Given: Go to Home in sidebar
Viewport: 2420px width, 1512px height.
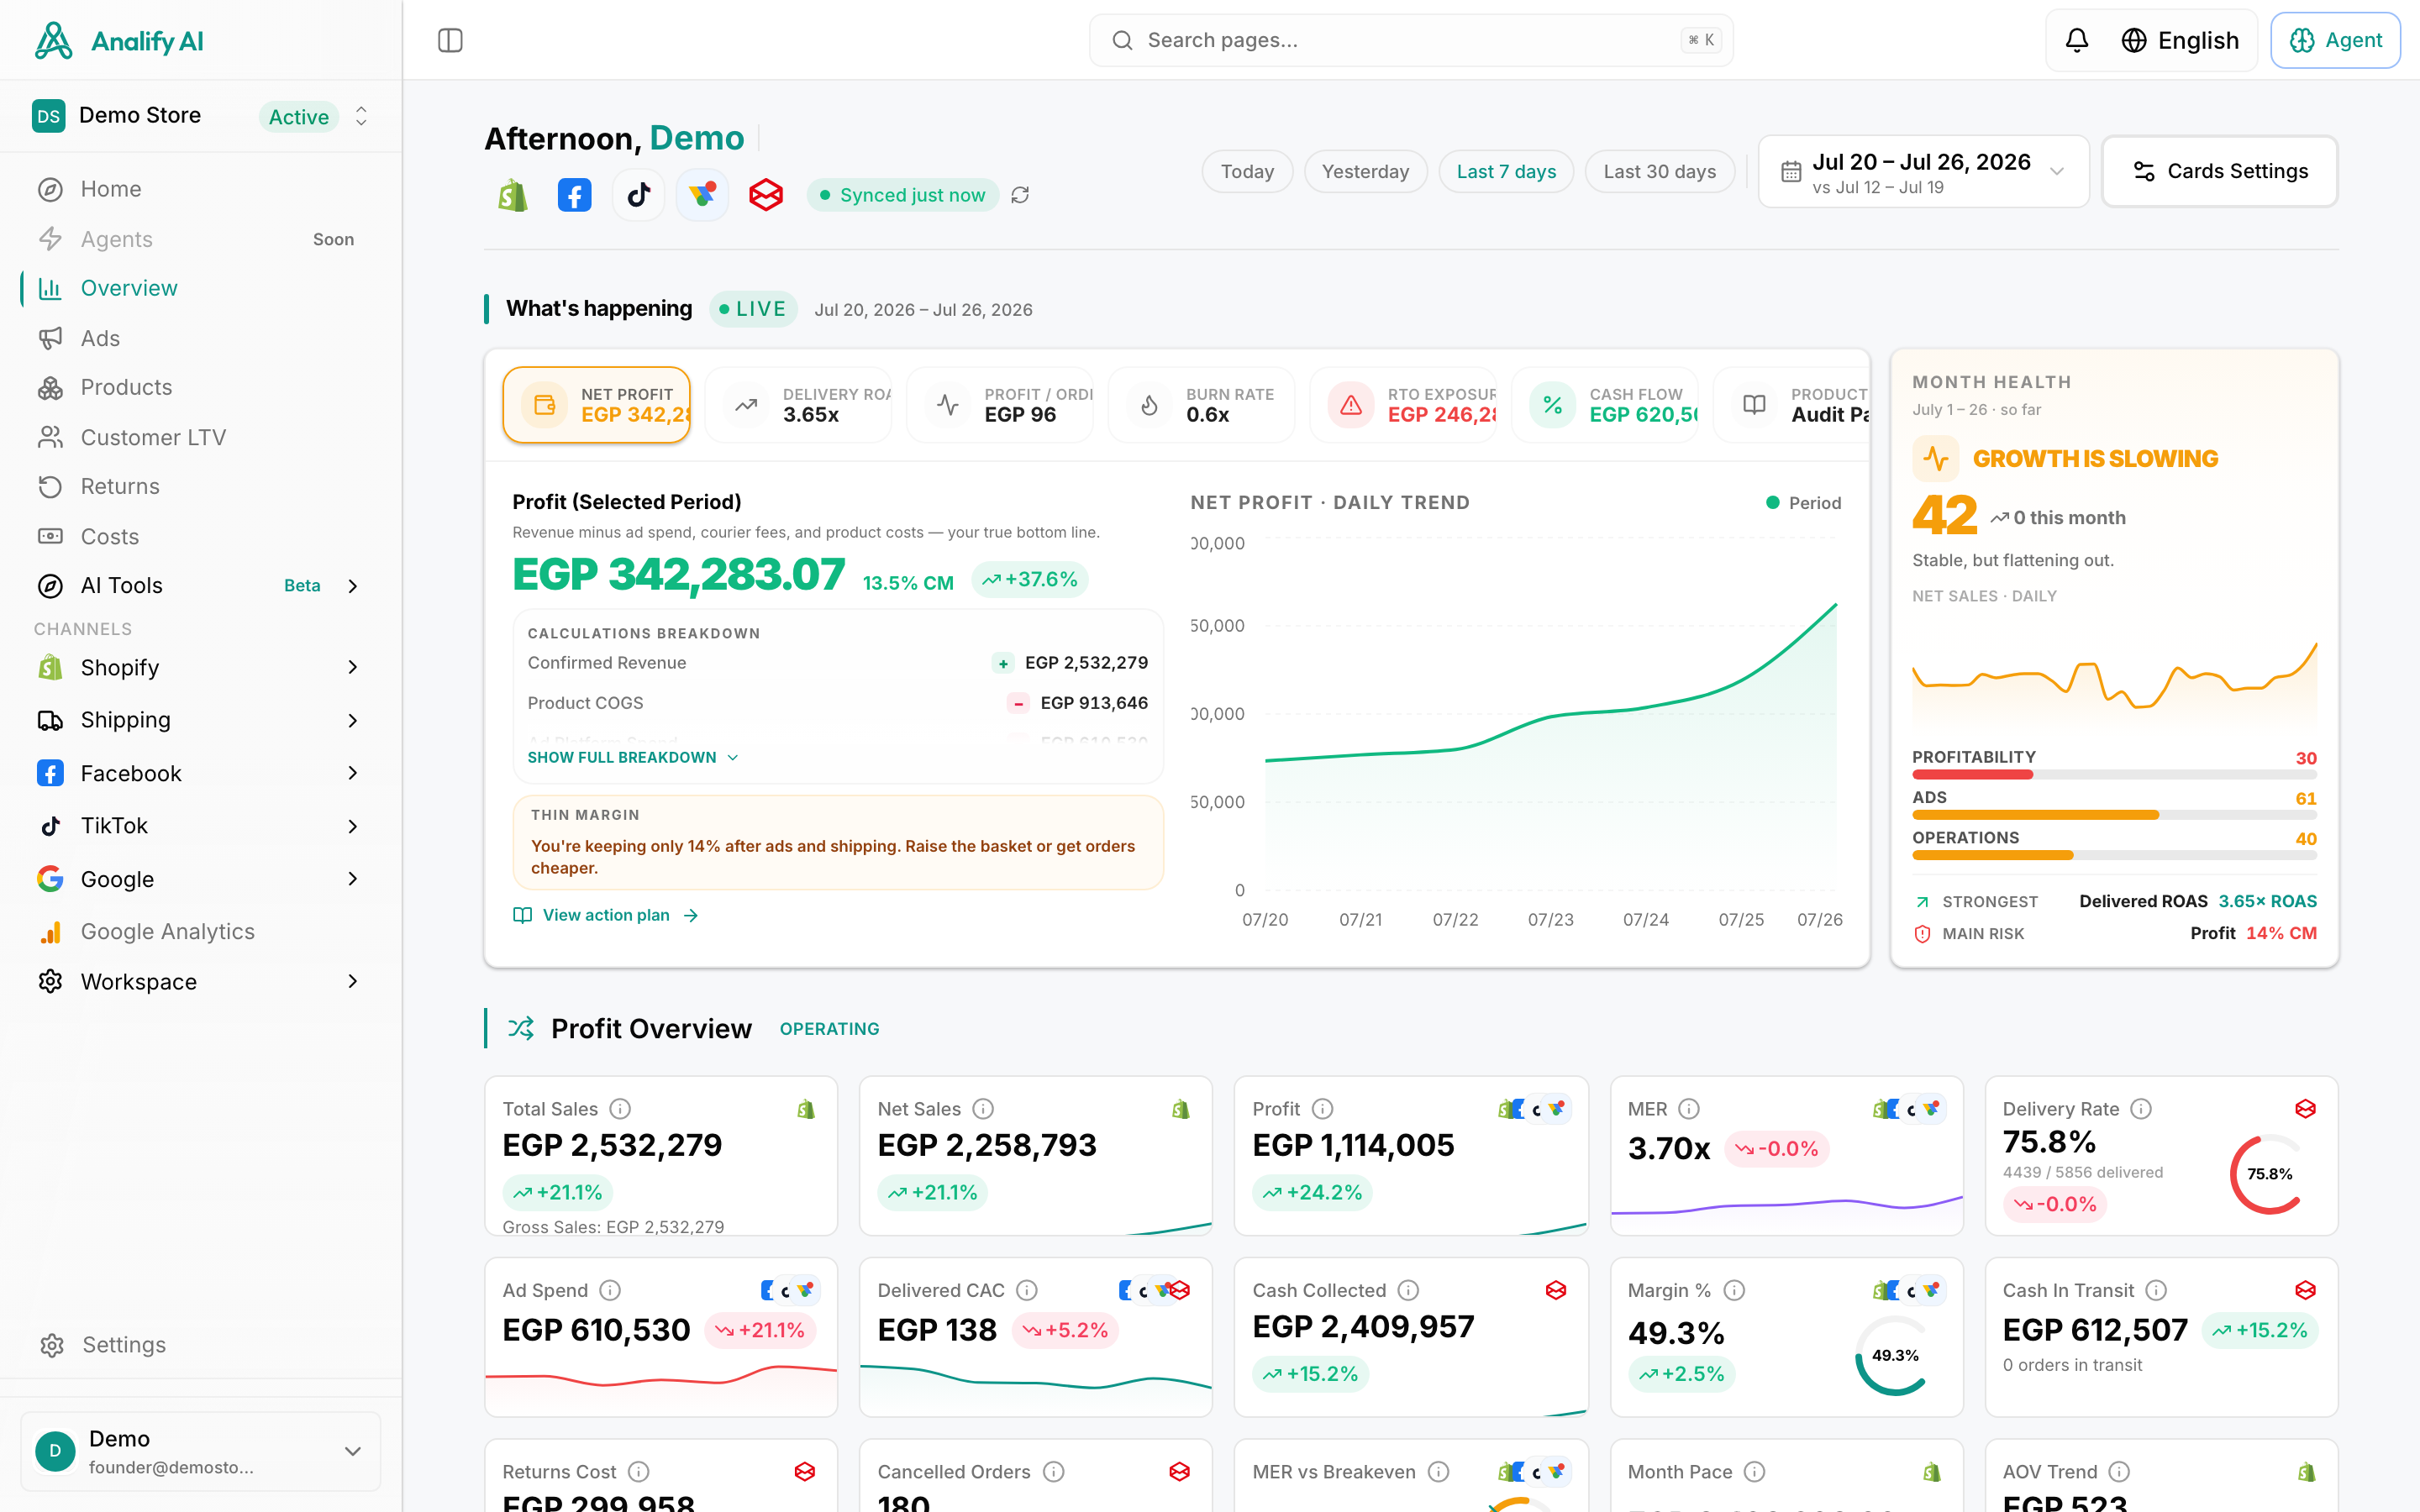Looking at the screenshot, I should pos(200,189).
